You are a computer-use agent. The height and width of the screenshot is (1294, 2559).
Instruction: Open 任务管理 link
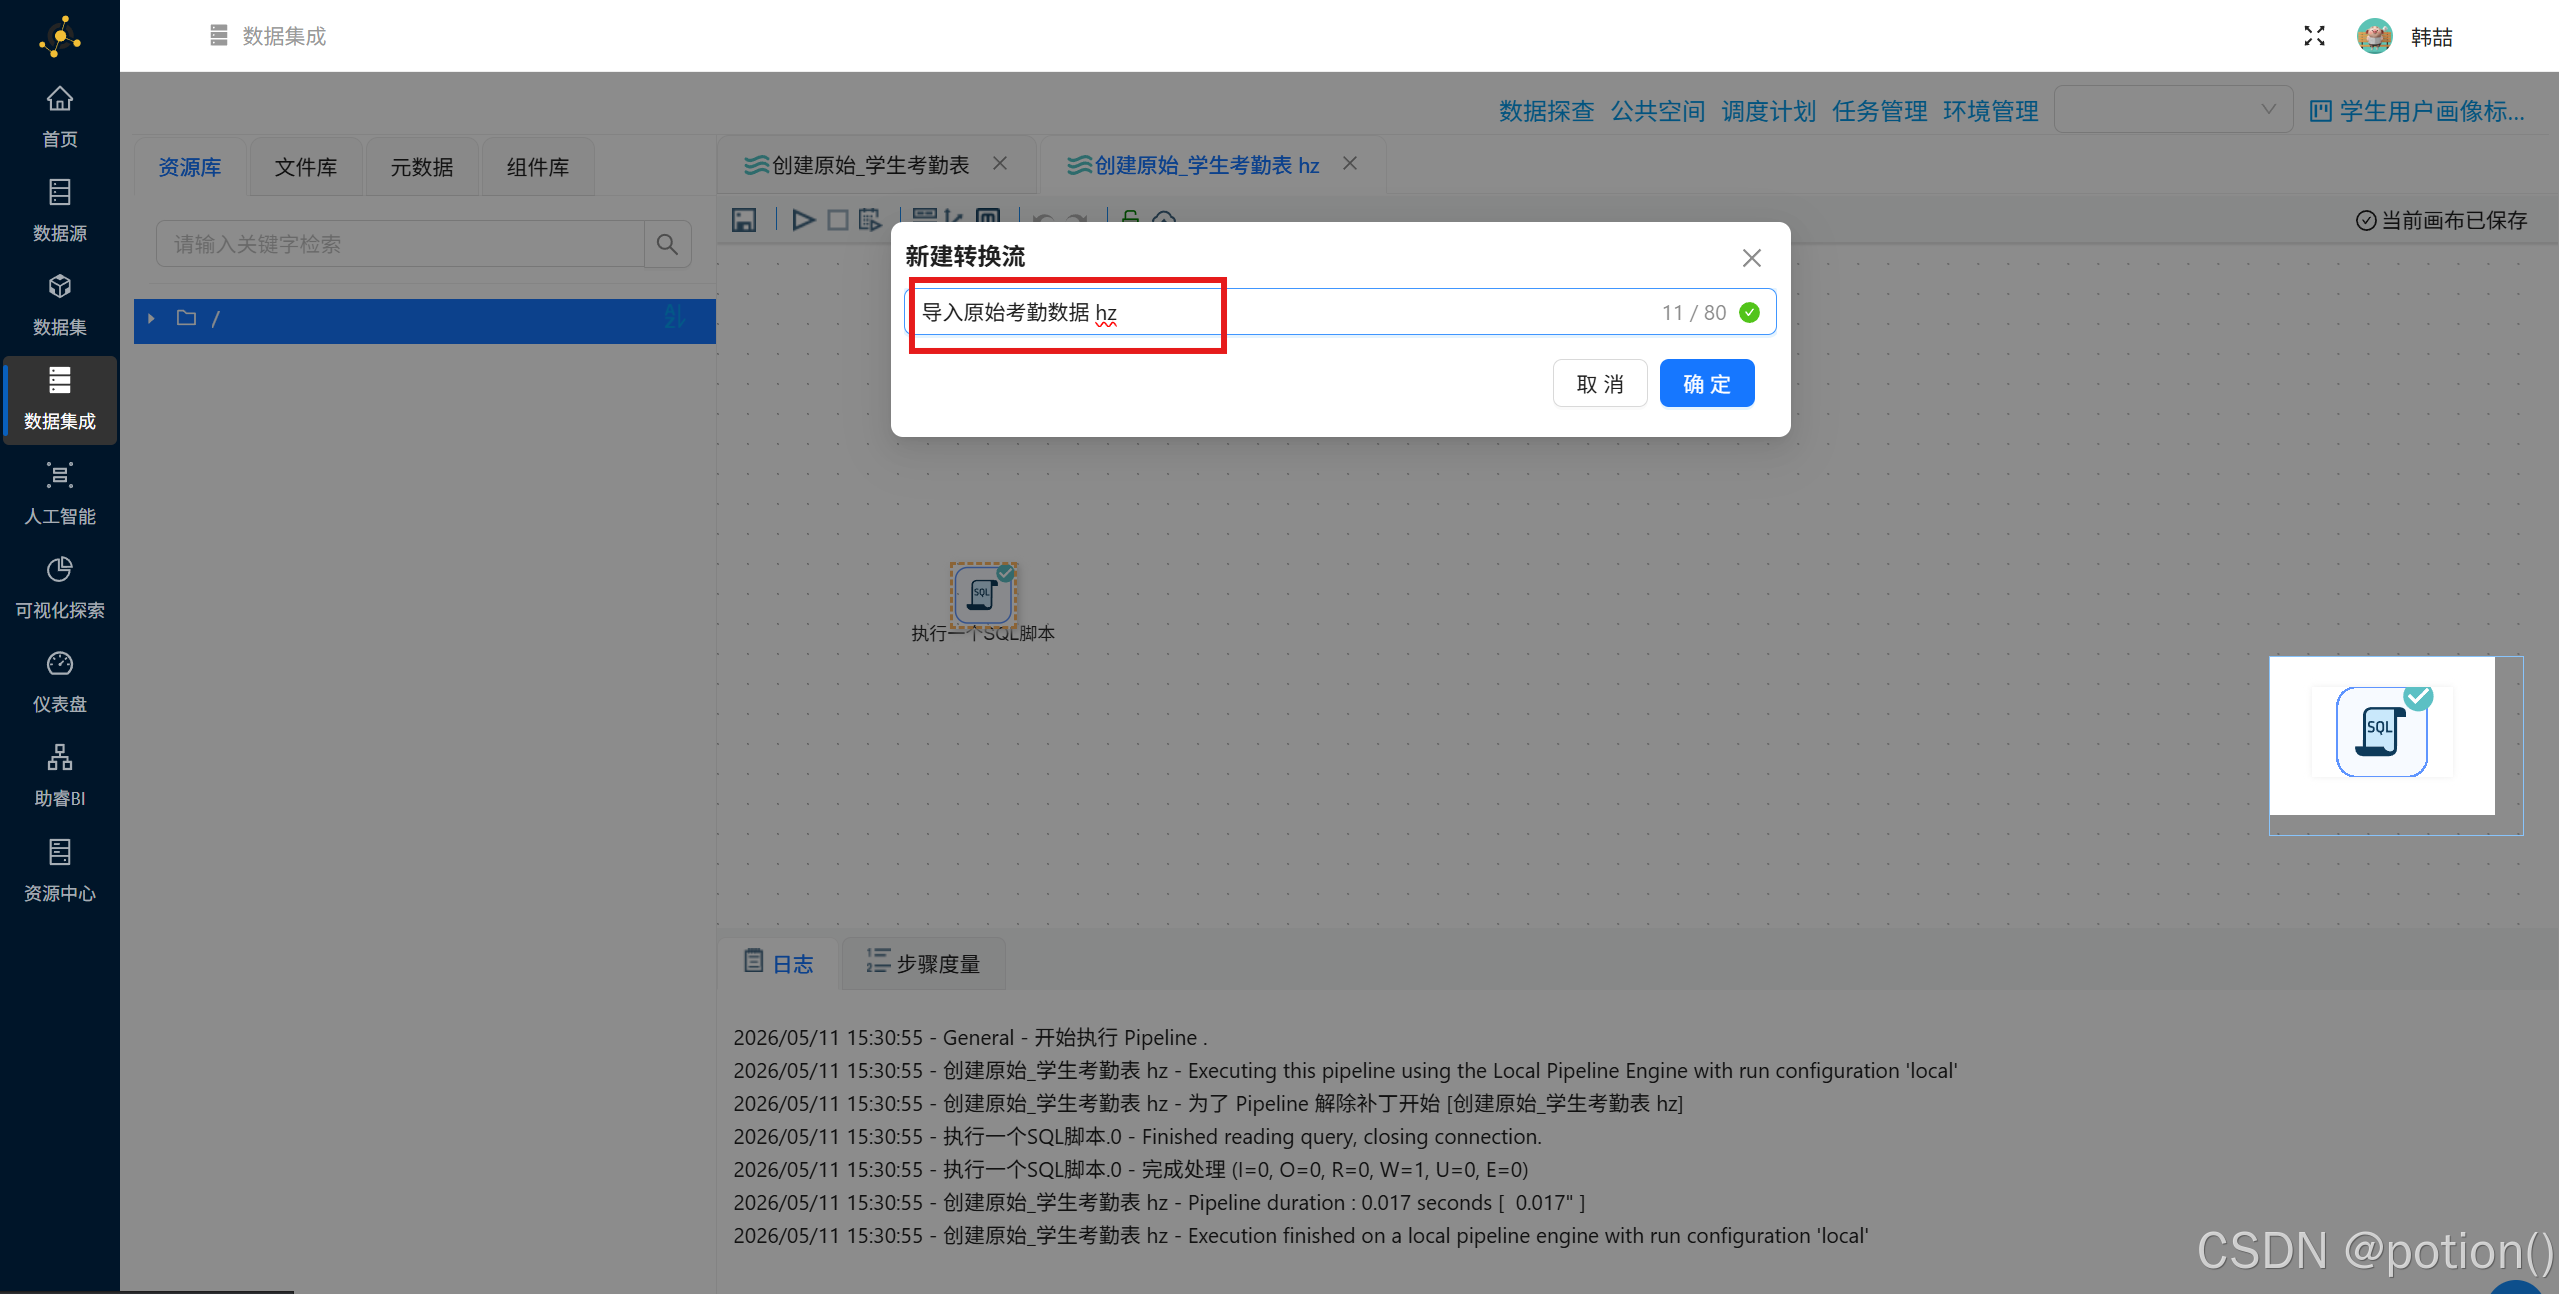(x=1879, y=110)
